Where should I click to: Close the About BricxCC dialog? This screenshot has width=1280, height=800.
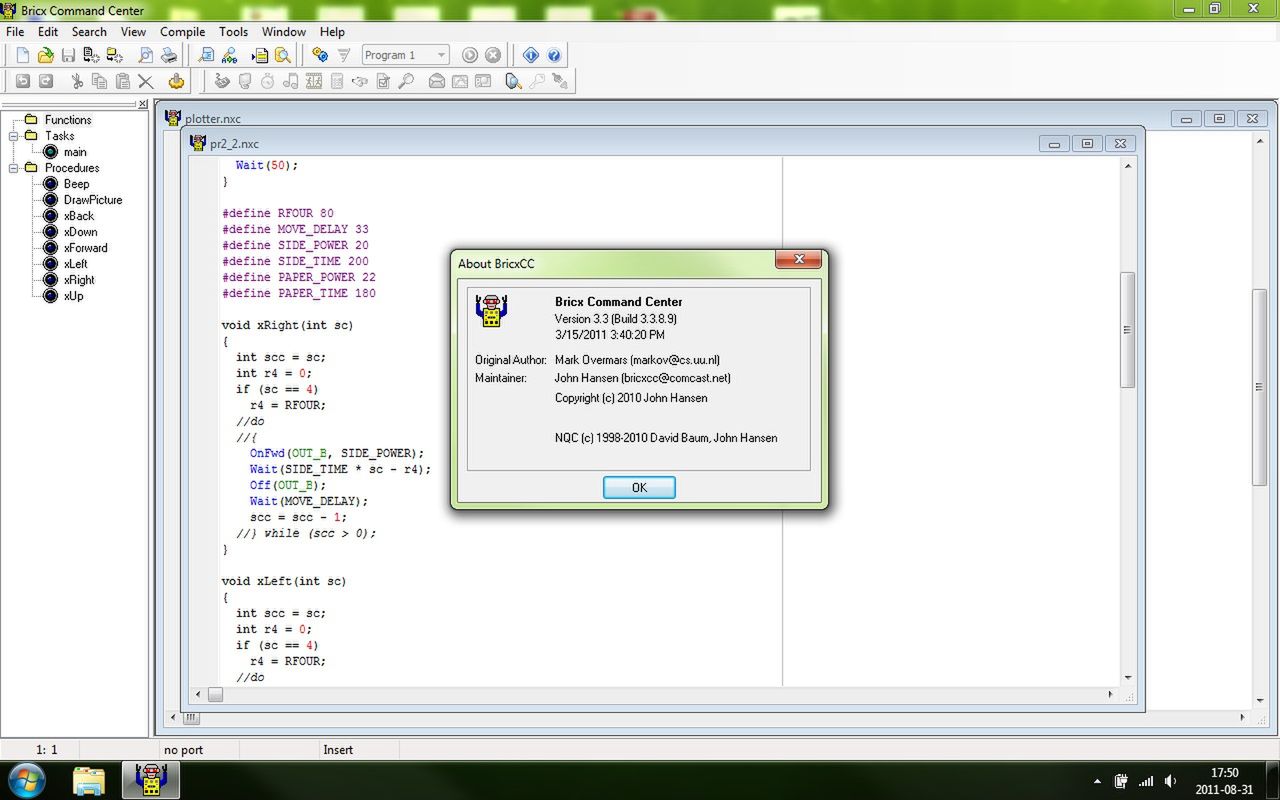click(x=799, y=260)
